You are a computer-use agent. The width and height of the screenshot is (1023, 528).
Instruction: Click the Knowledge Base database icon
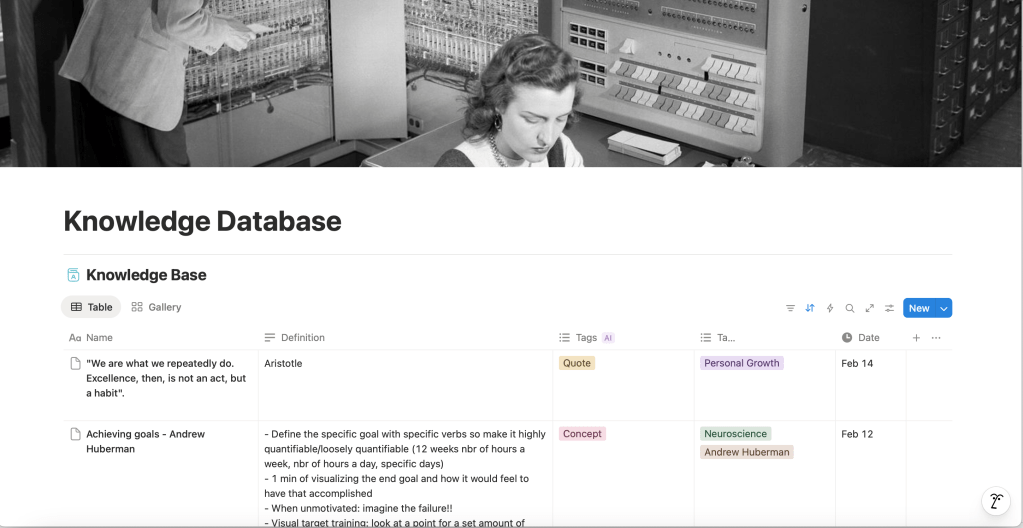pos(73,275)
